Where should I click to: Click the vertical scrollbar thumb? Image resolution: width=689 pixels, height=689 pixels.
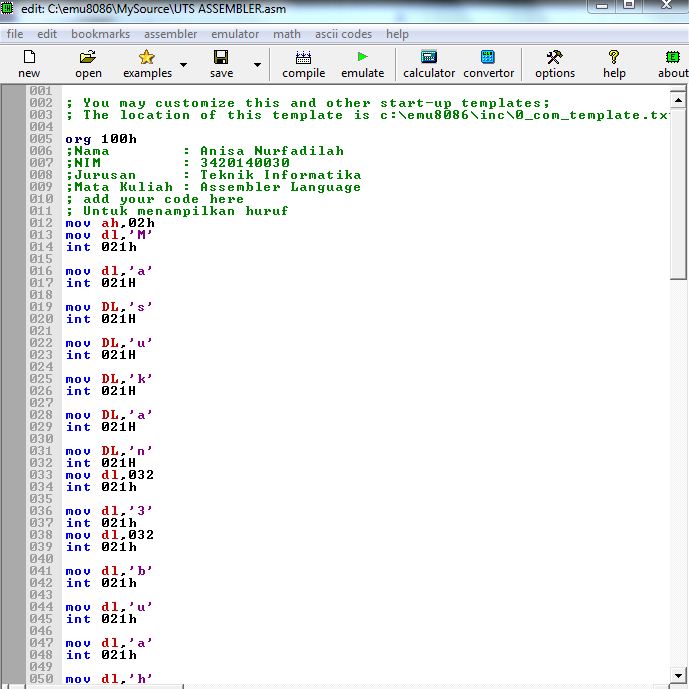click(x=678, y=194)
